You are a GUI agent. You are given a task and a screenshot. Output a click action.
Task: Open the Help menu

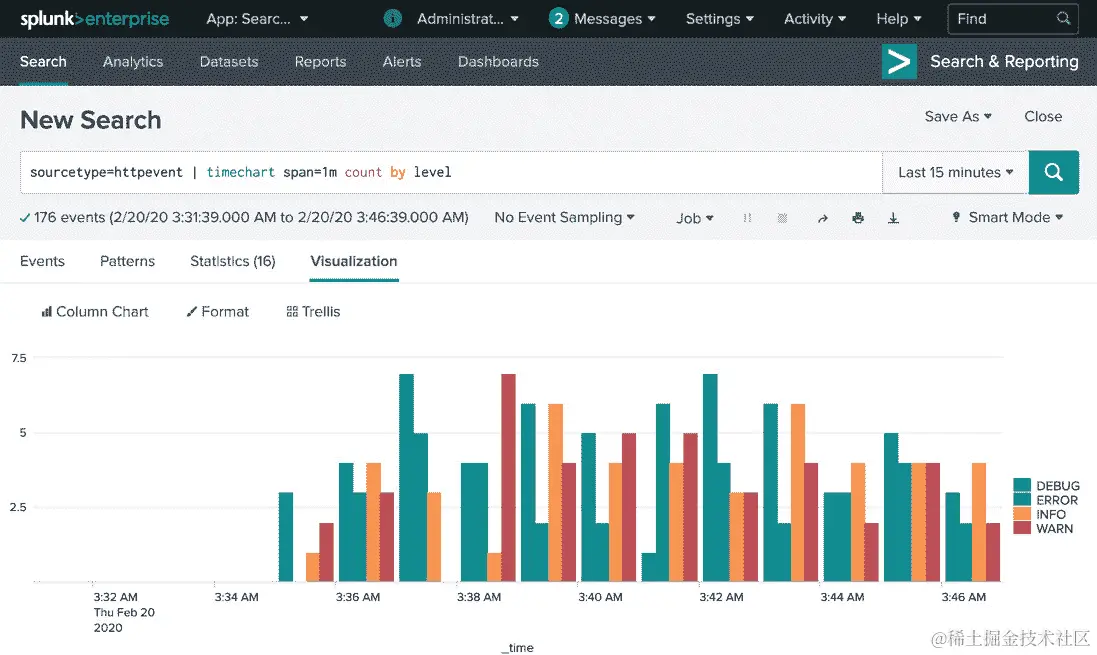898,19
